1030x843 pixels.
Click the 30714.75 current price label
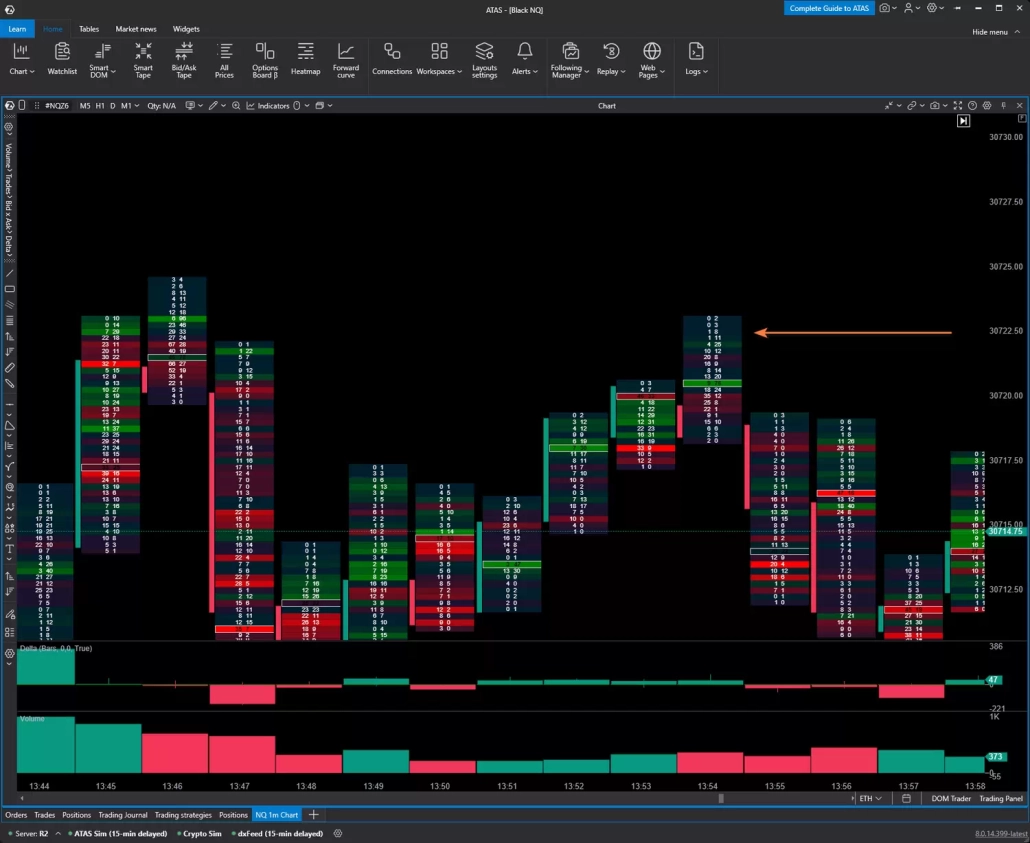click(x=1005, y=531)
